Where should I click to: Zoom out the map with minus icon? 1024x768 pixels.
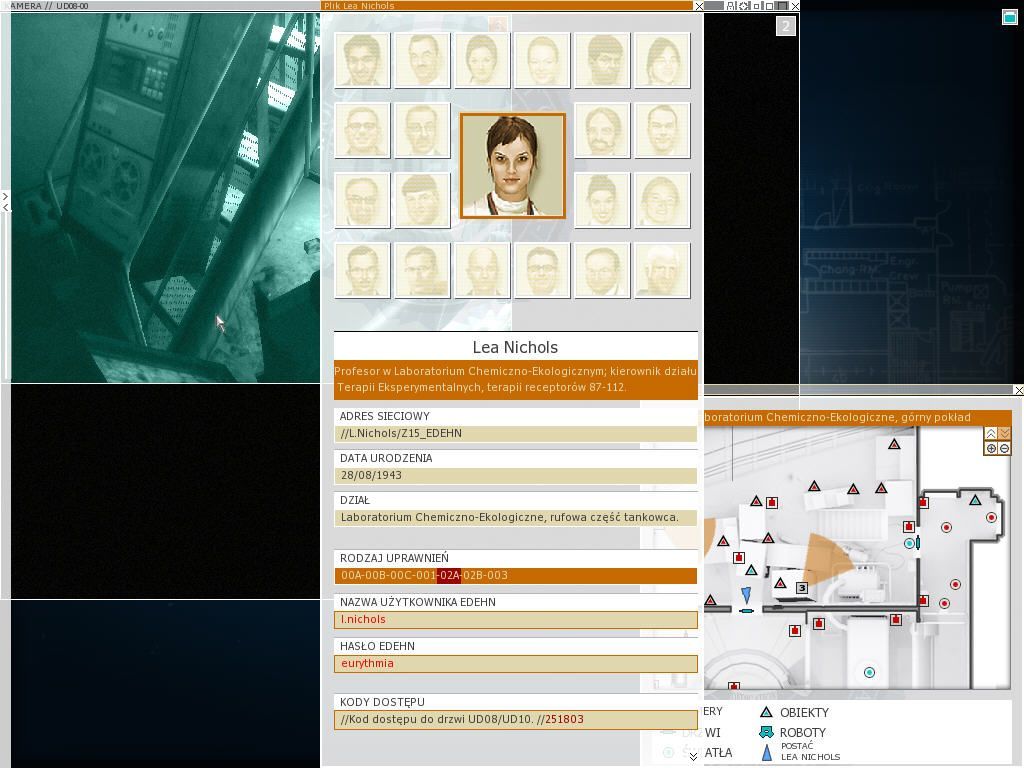[1004, 449]
